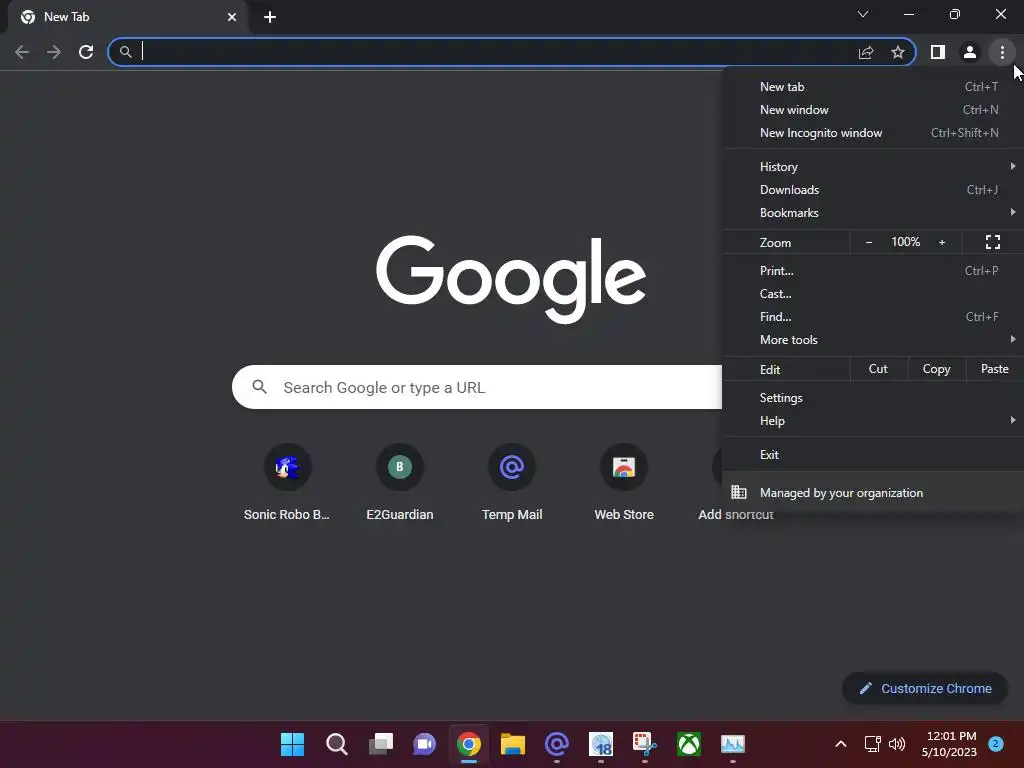Click Copy in Edit row

(x=936, y=369)
